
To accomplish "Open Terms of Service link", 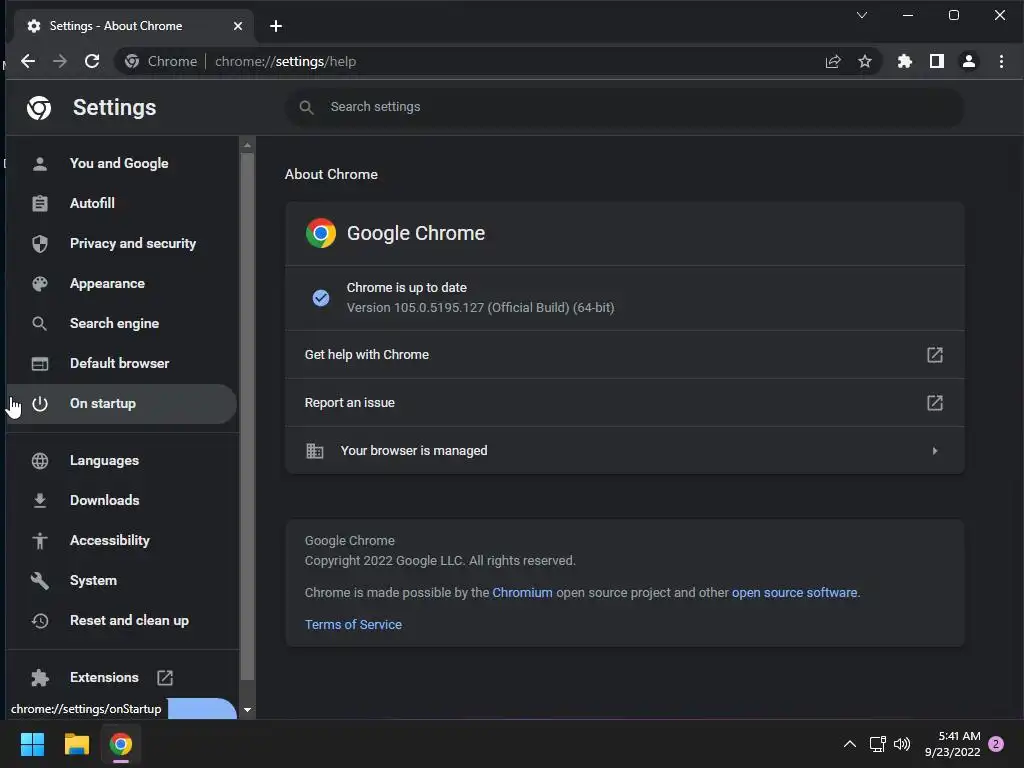I will click(x=353, y=624).
